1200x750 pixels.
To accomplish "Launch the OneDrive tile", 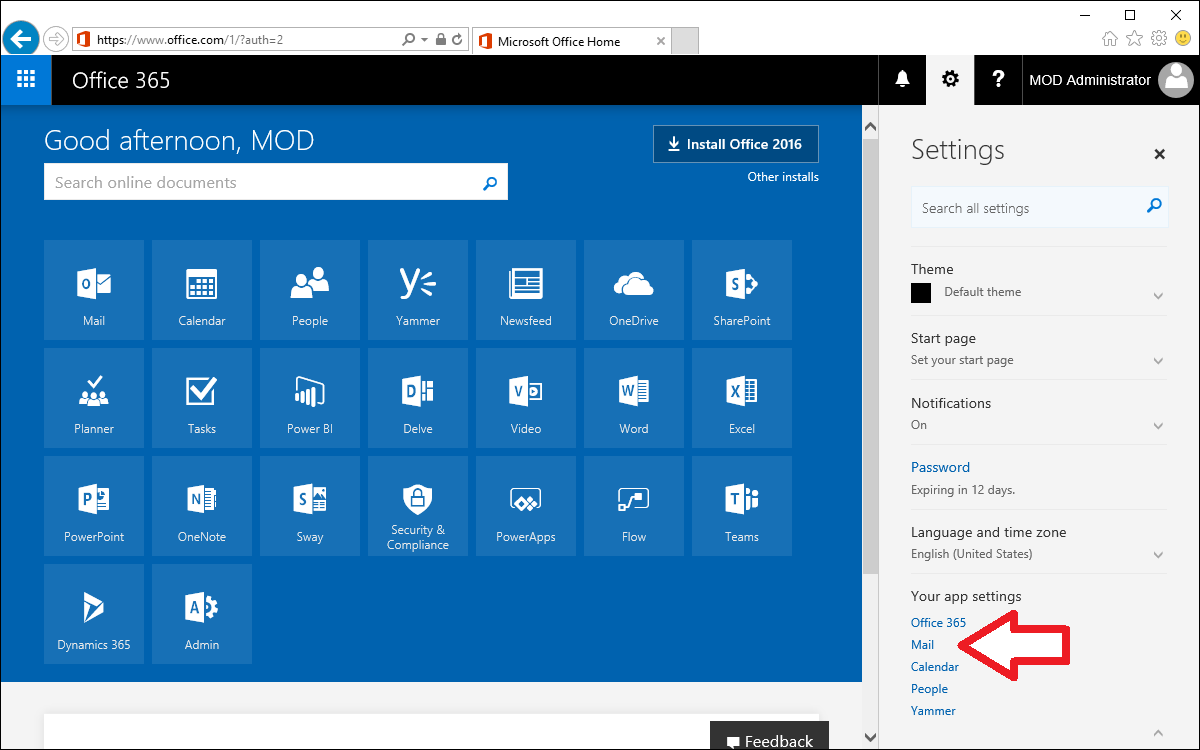I will click(x=634, y=290).
